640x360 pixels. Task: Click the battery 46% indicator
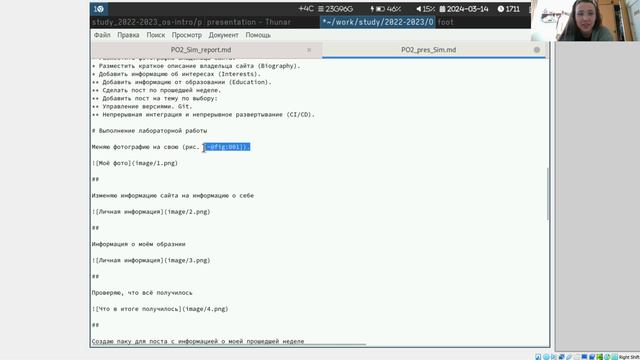pyautogui.click(x=385, y=9)
